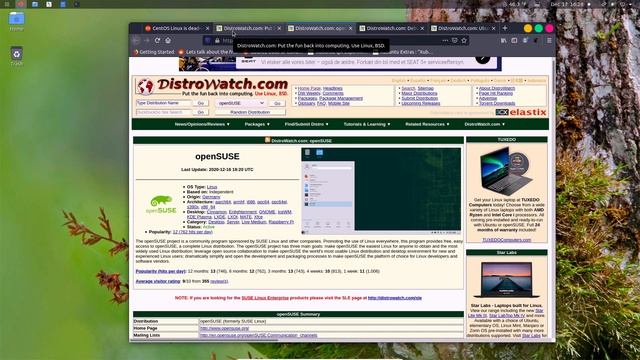
Task: Expand the Packages menu
Action: point(257,124)
